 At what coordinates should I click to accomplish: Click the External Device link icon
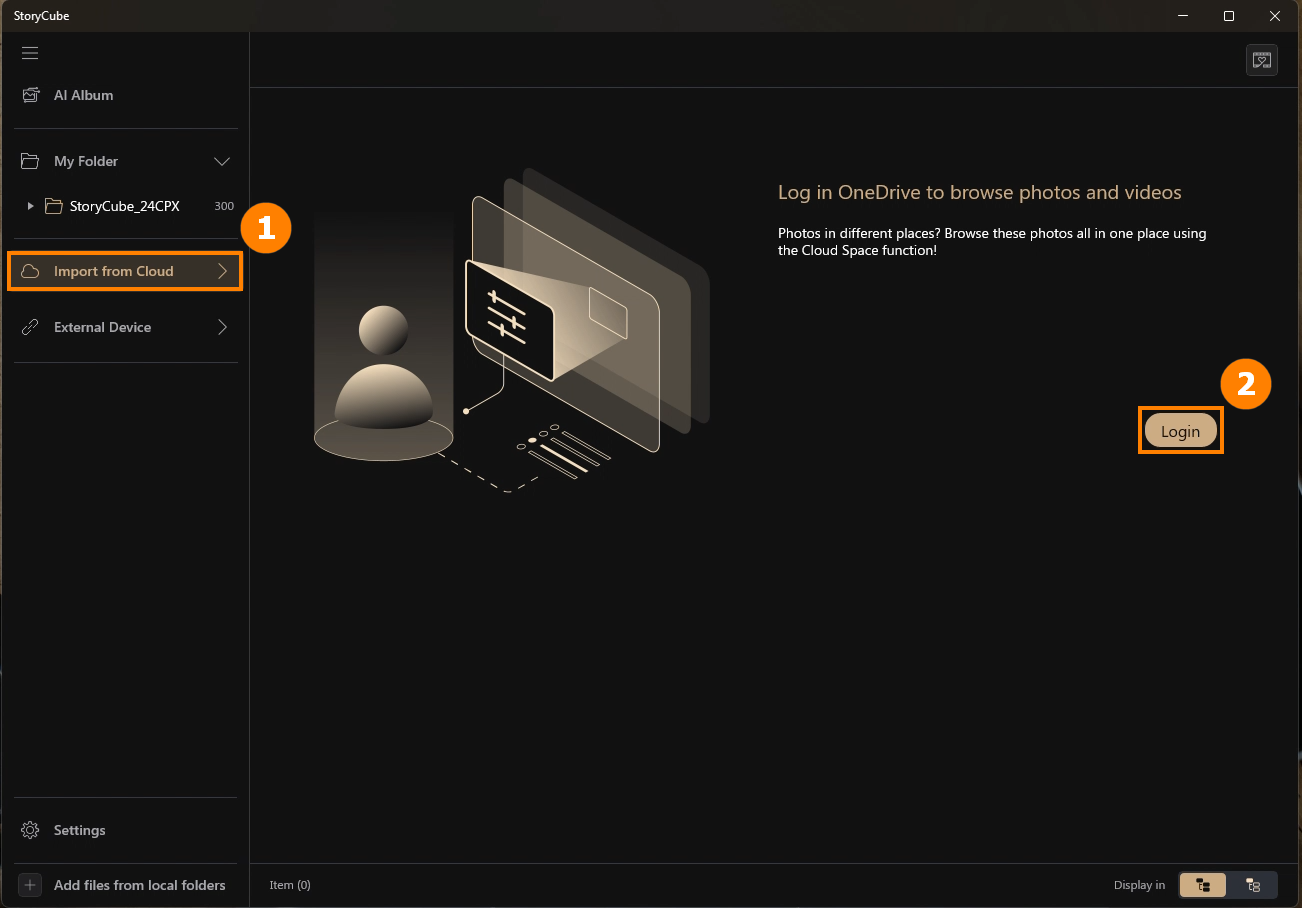tap(31, 327)
